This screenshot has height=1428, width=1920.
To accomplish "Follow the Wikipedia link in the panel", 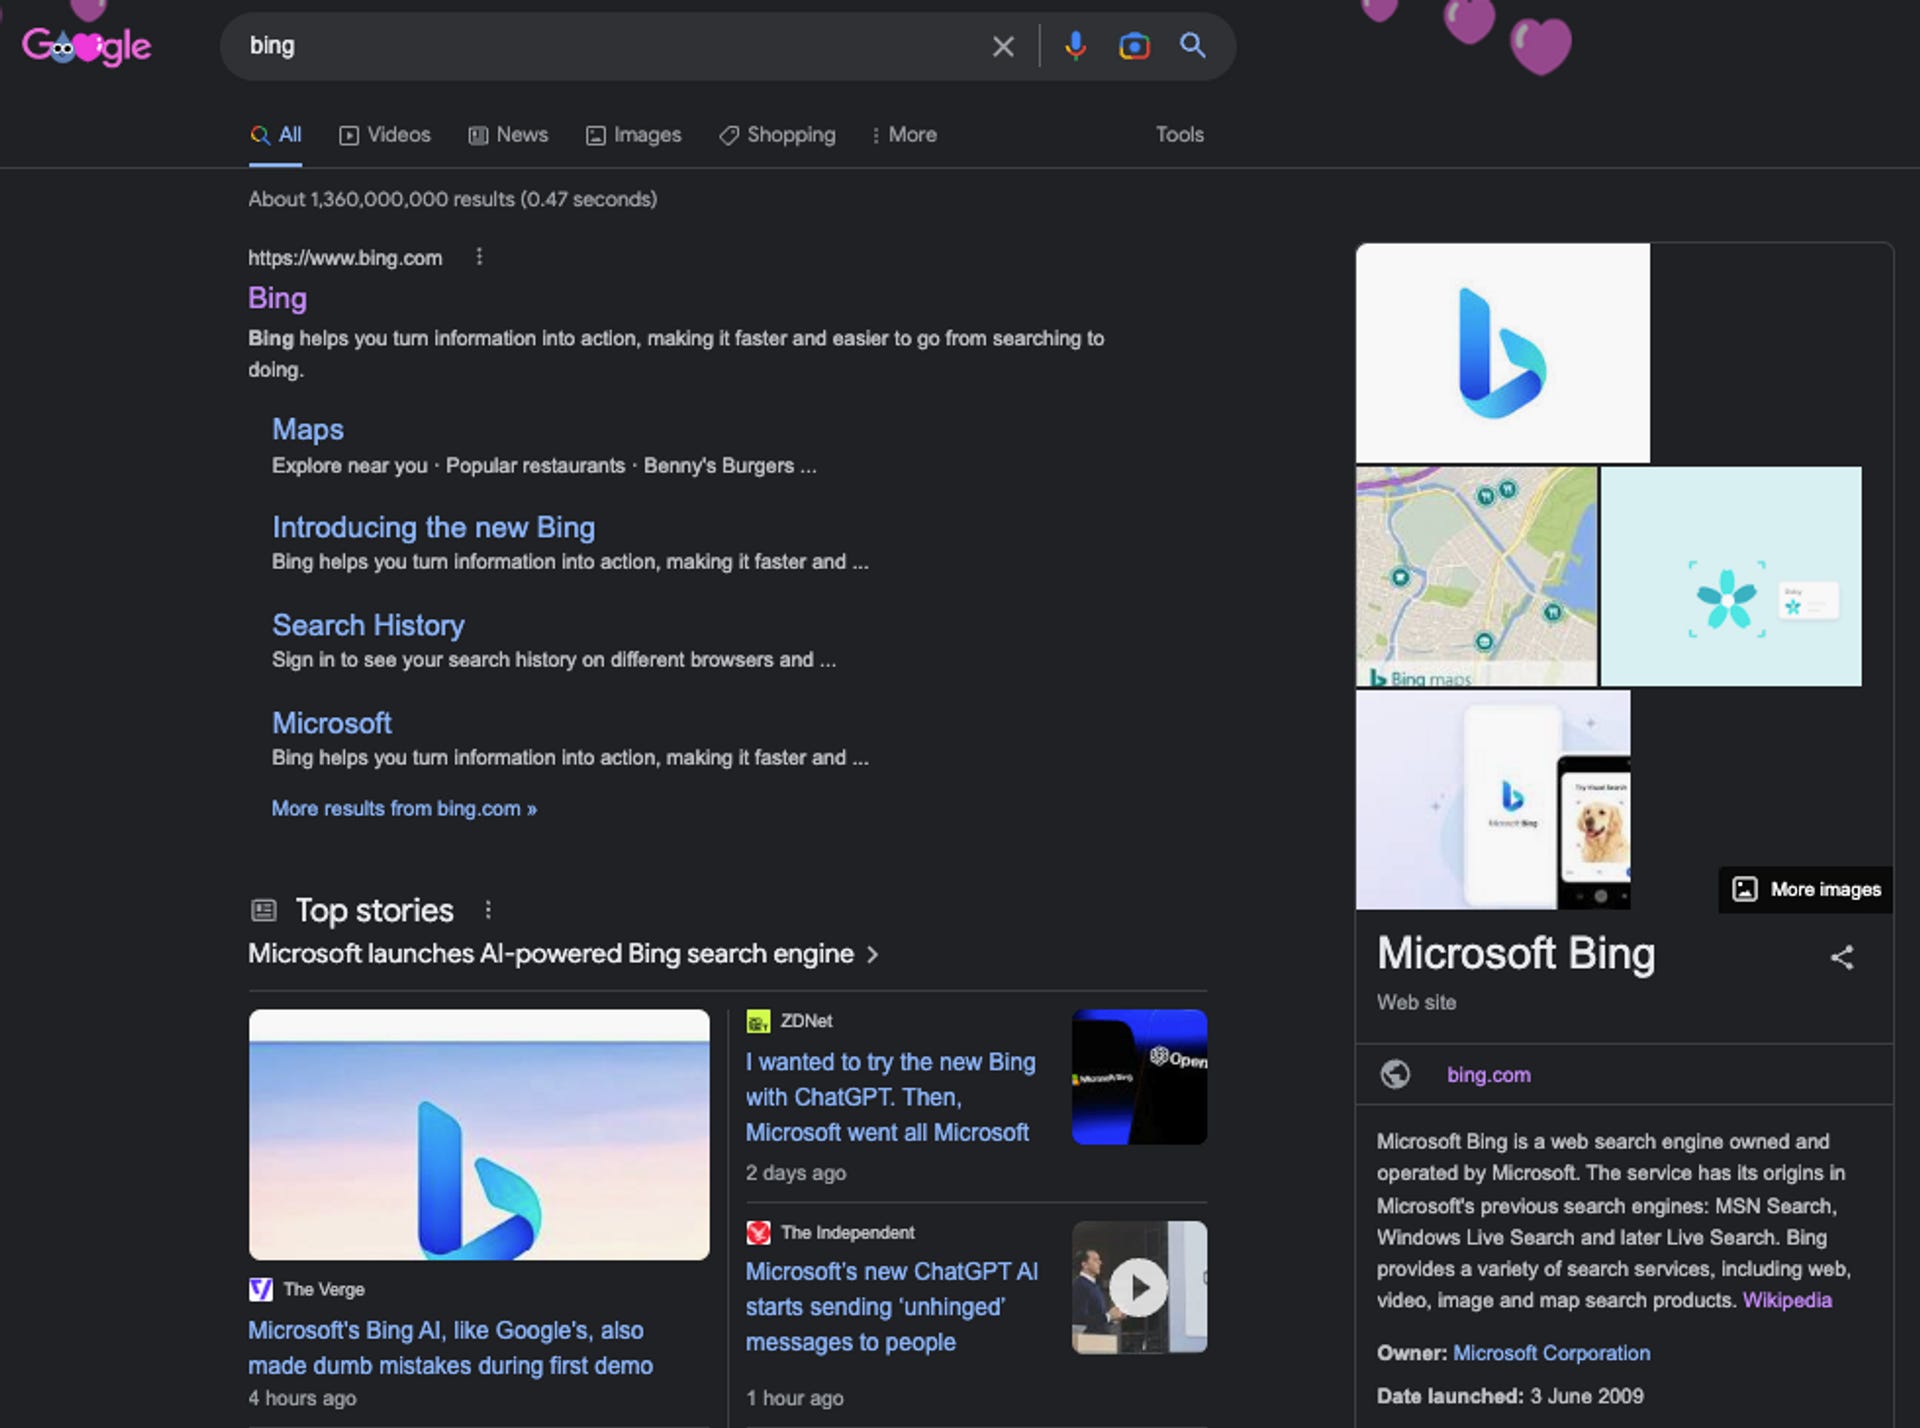I will pyautogui.click(x=1786, y=1300).
